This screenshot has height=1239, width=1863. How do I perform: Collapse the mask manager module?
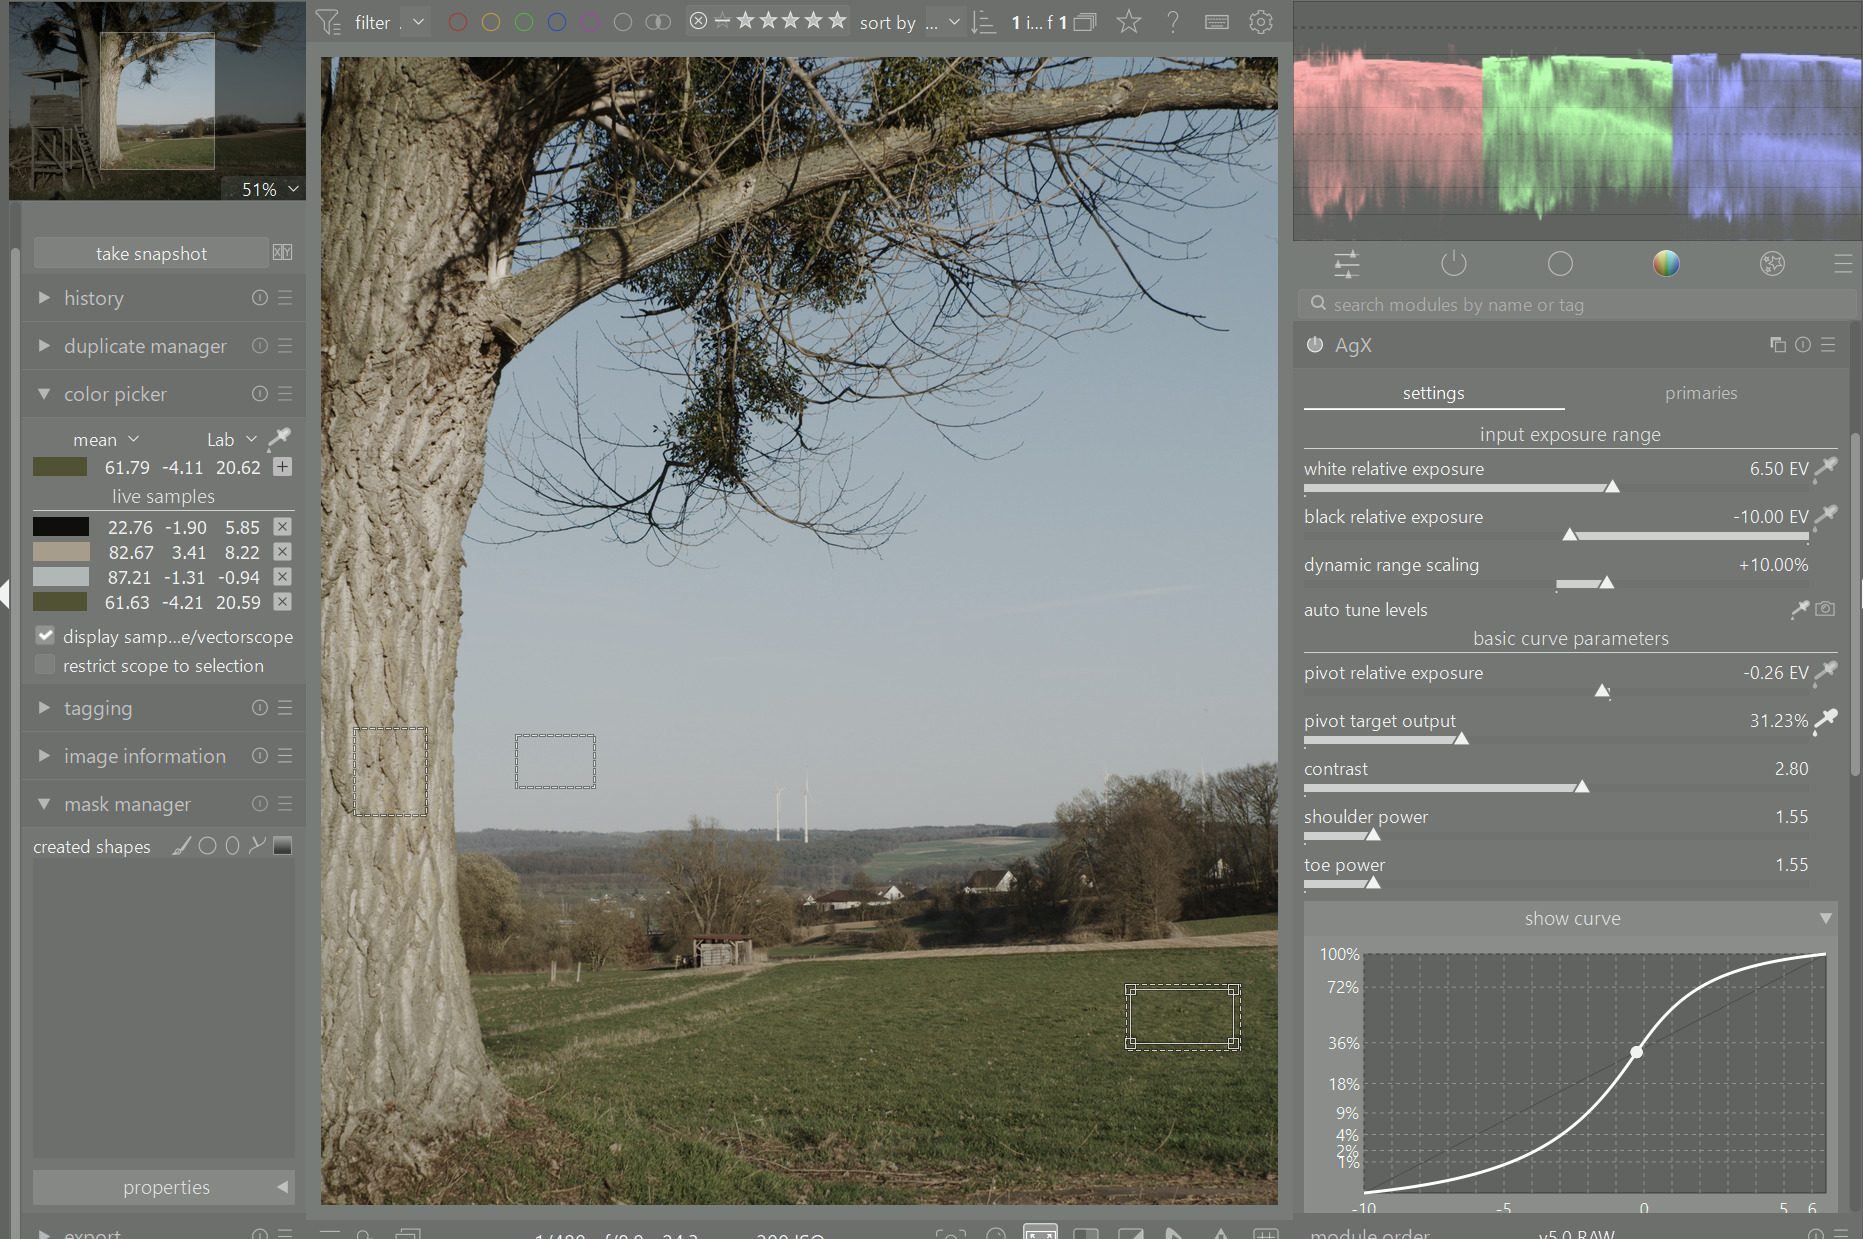pyautogui.click(x=44, y=804)
